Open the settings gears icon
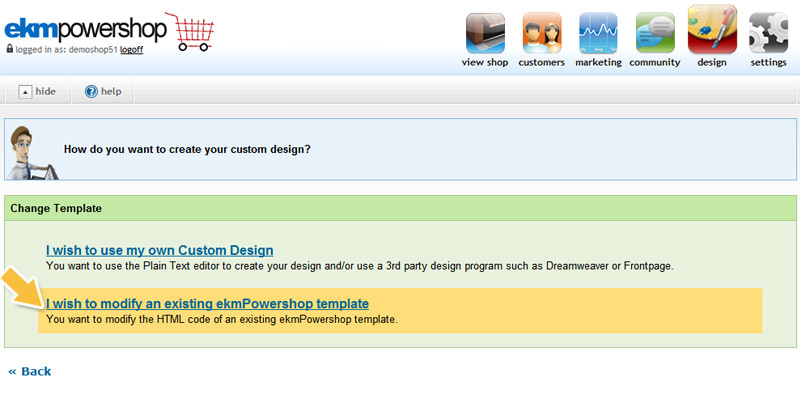Viewport: 800px width, 395px height. [x=768, y=33]
